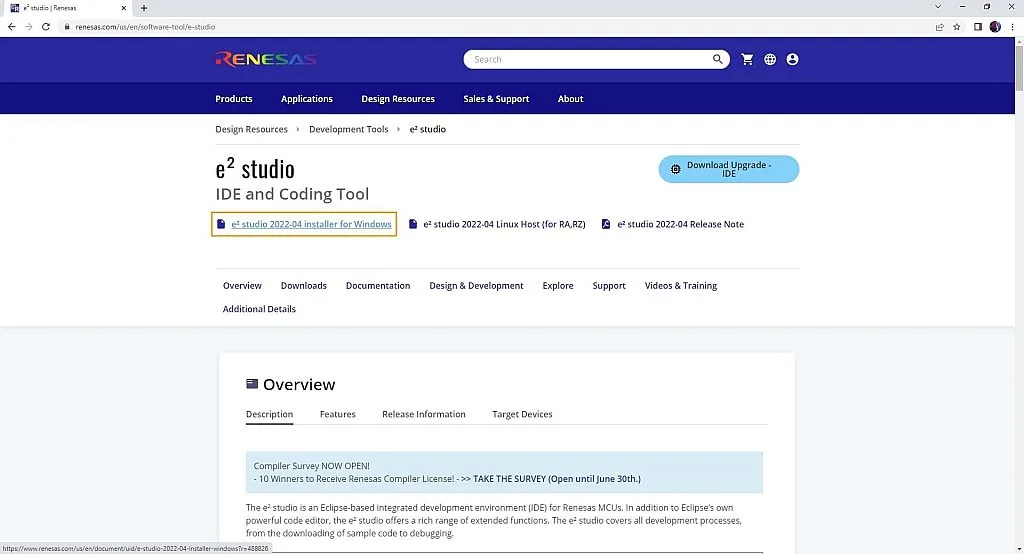Jump to Overview section link
1024x554 pixels.
coord(242,285)
